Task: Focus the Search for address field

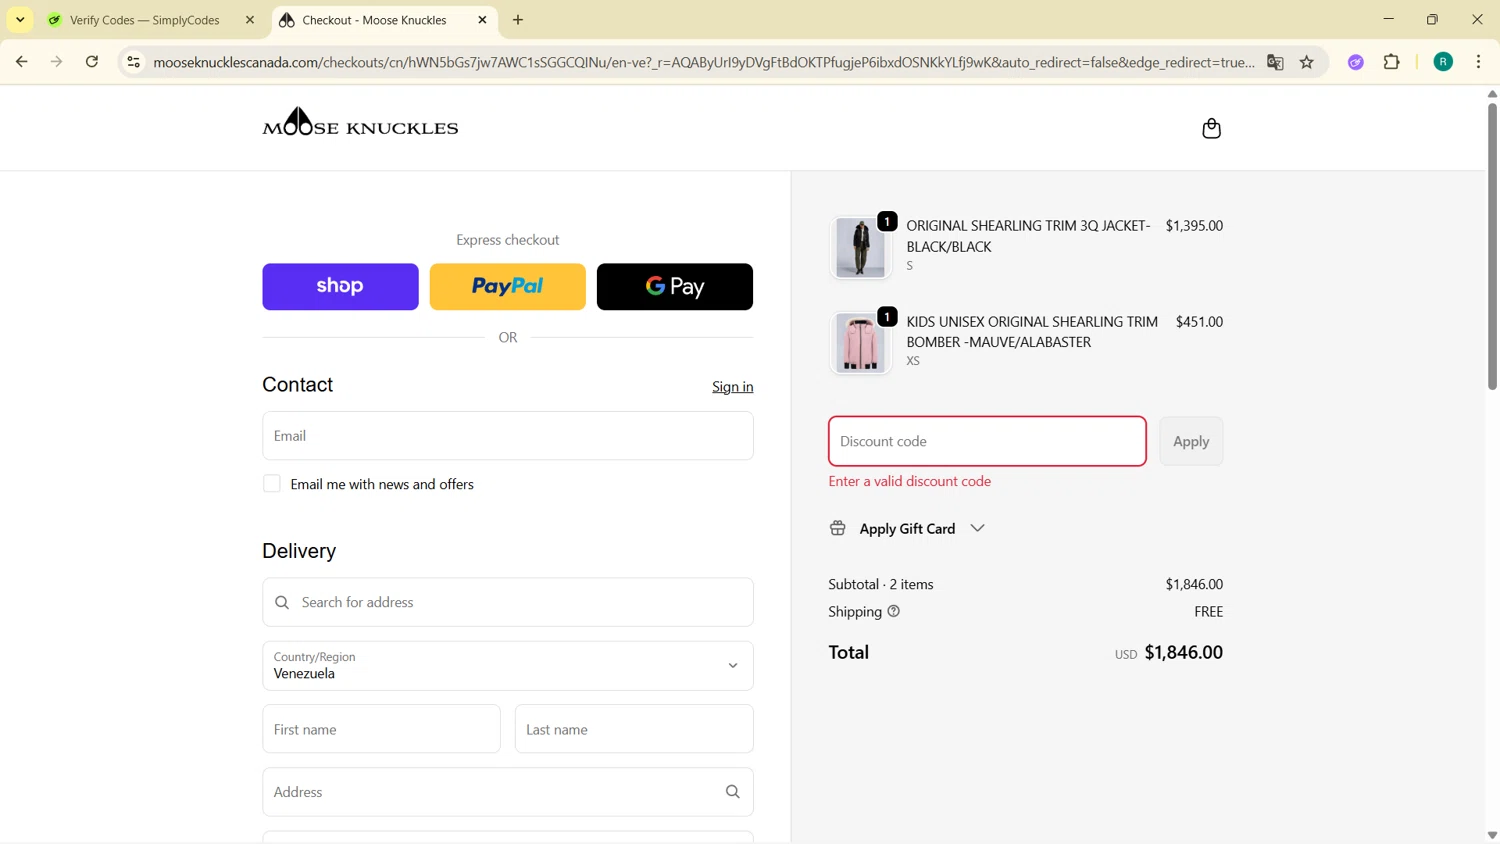Action: tap(508, 602)
